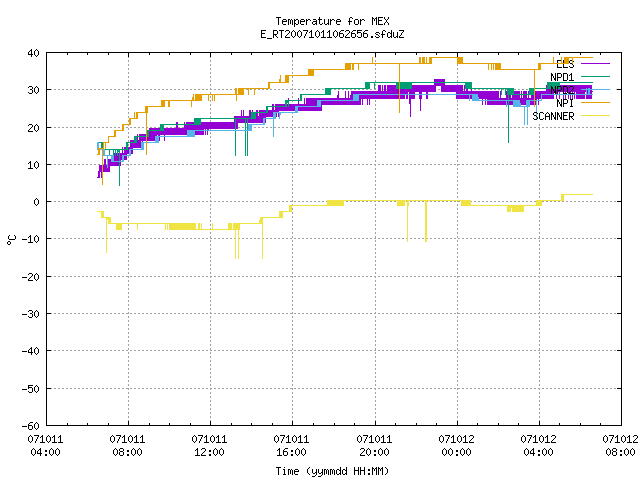
Task: Click the purple ELS legend line sample
Action: coord(595,64)
